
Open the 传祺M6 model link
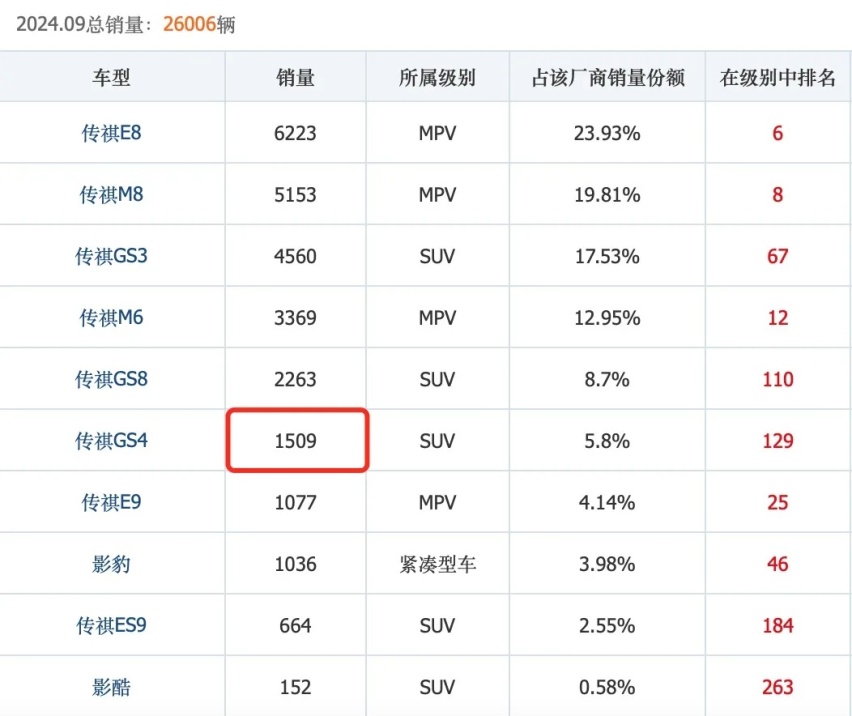click(x=111, y=317)
